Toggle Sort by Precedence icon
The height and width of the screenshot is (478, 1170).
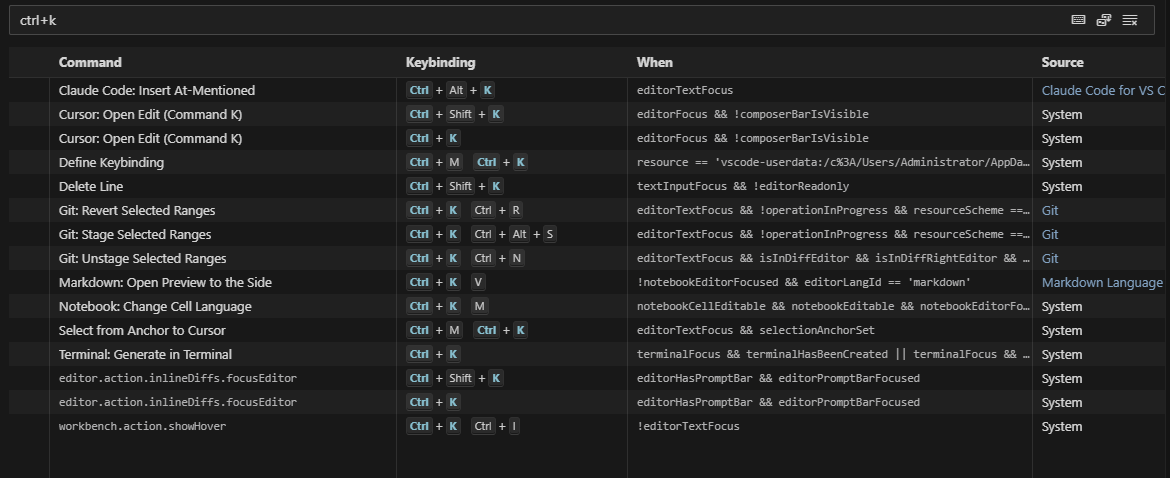click(x=1104, y=20)
